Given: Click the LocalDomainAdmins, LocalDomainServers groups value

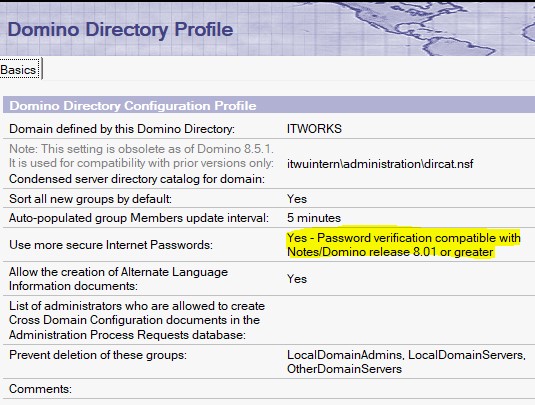Looking at the screenshot, I should [406, 362].
